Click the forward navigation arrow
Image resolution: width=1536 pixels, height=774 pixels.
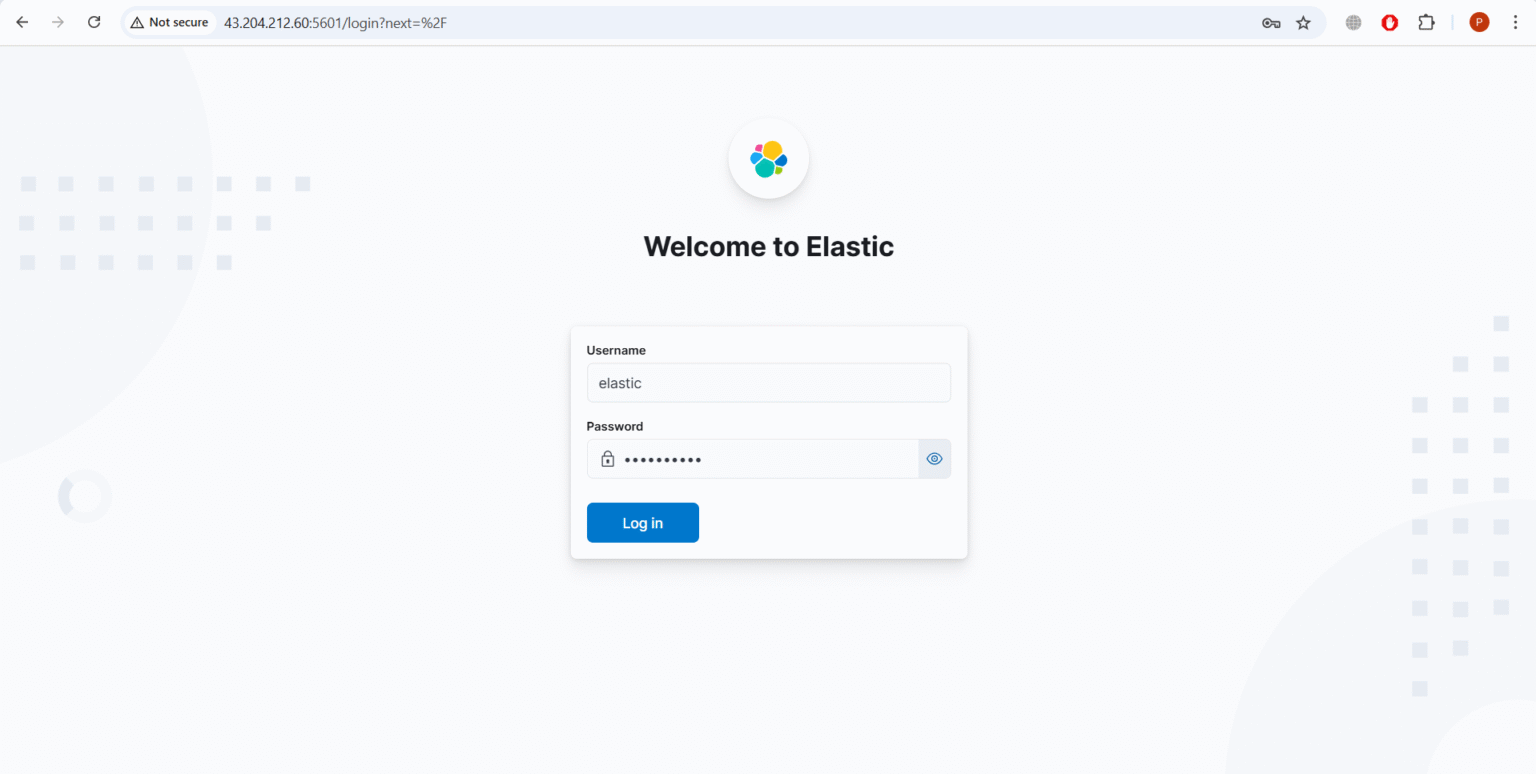[x=58, y=21]
